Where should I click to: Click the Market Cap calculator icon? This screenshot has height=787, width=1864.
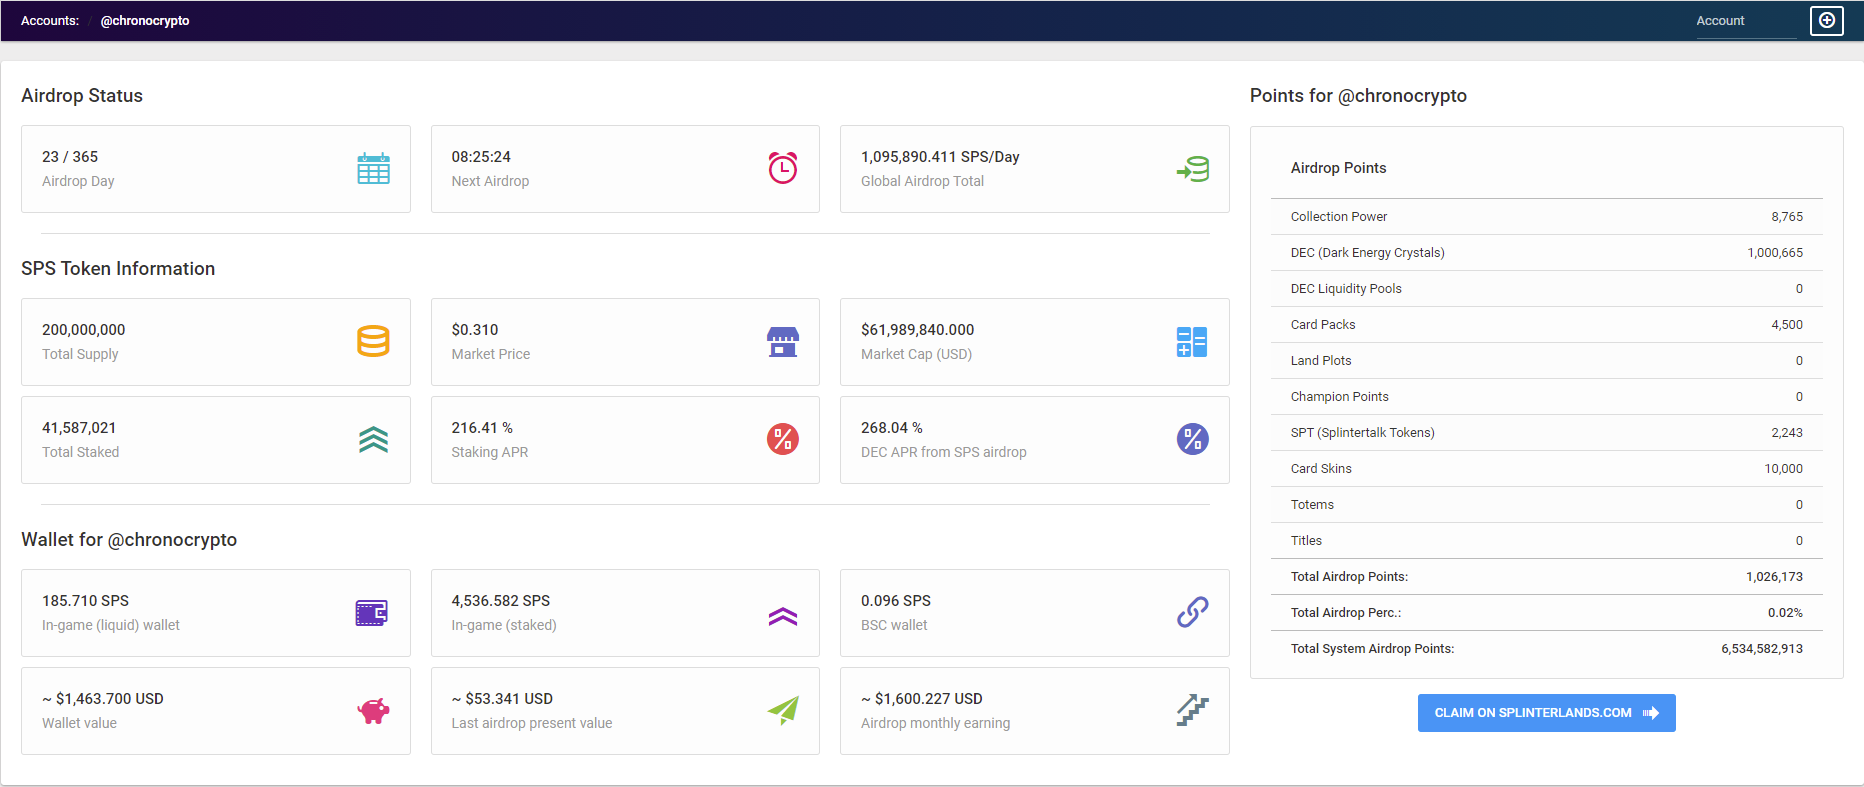click(1192, 342)
